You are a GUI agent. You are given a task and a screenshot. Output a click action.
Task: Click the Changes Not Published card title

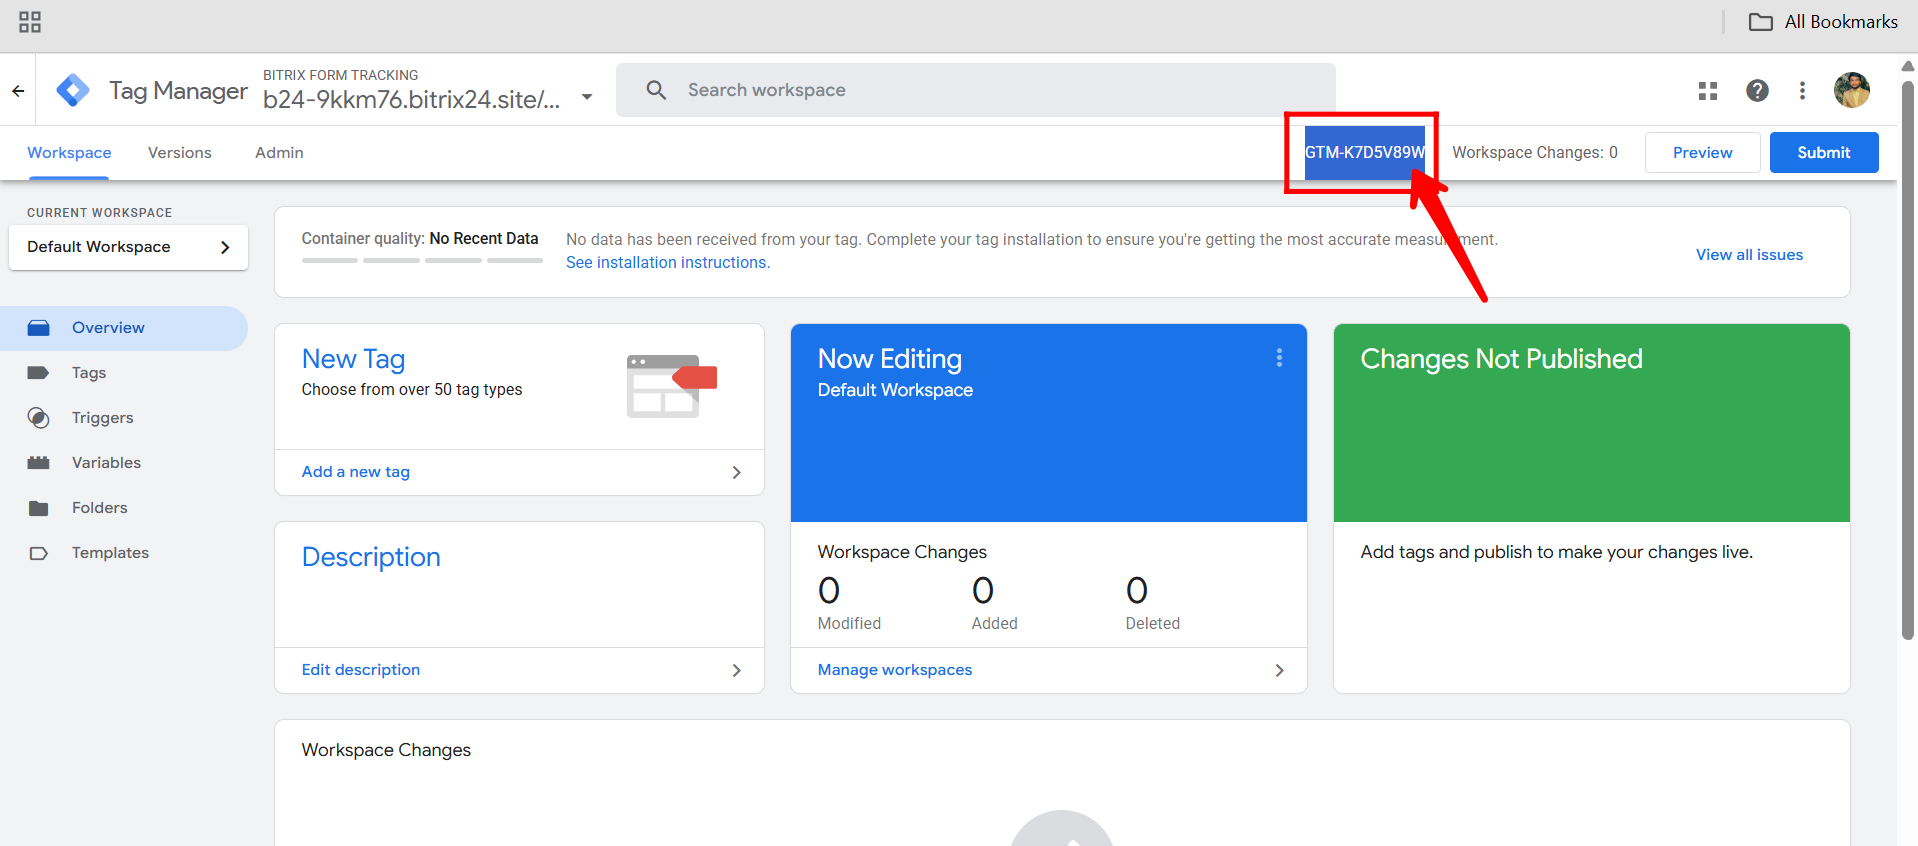tap(1501, 359)
